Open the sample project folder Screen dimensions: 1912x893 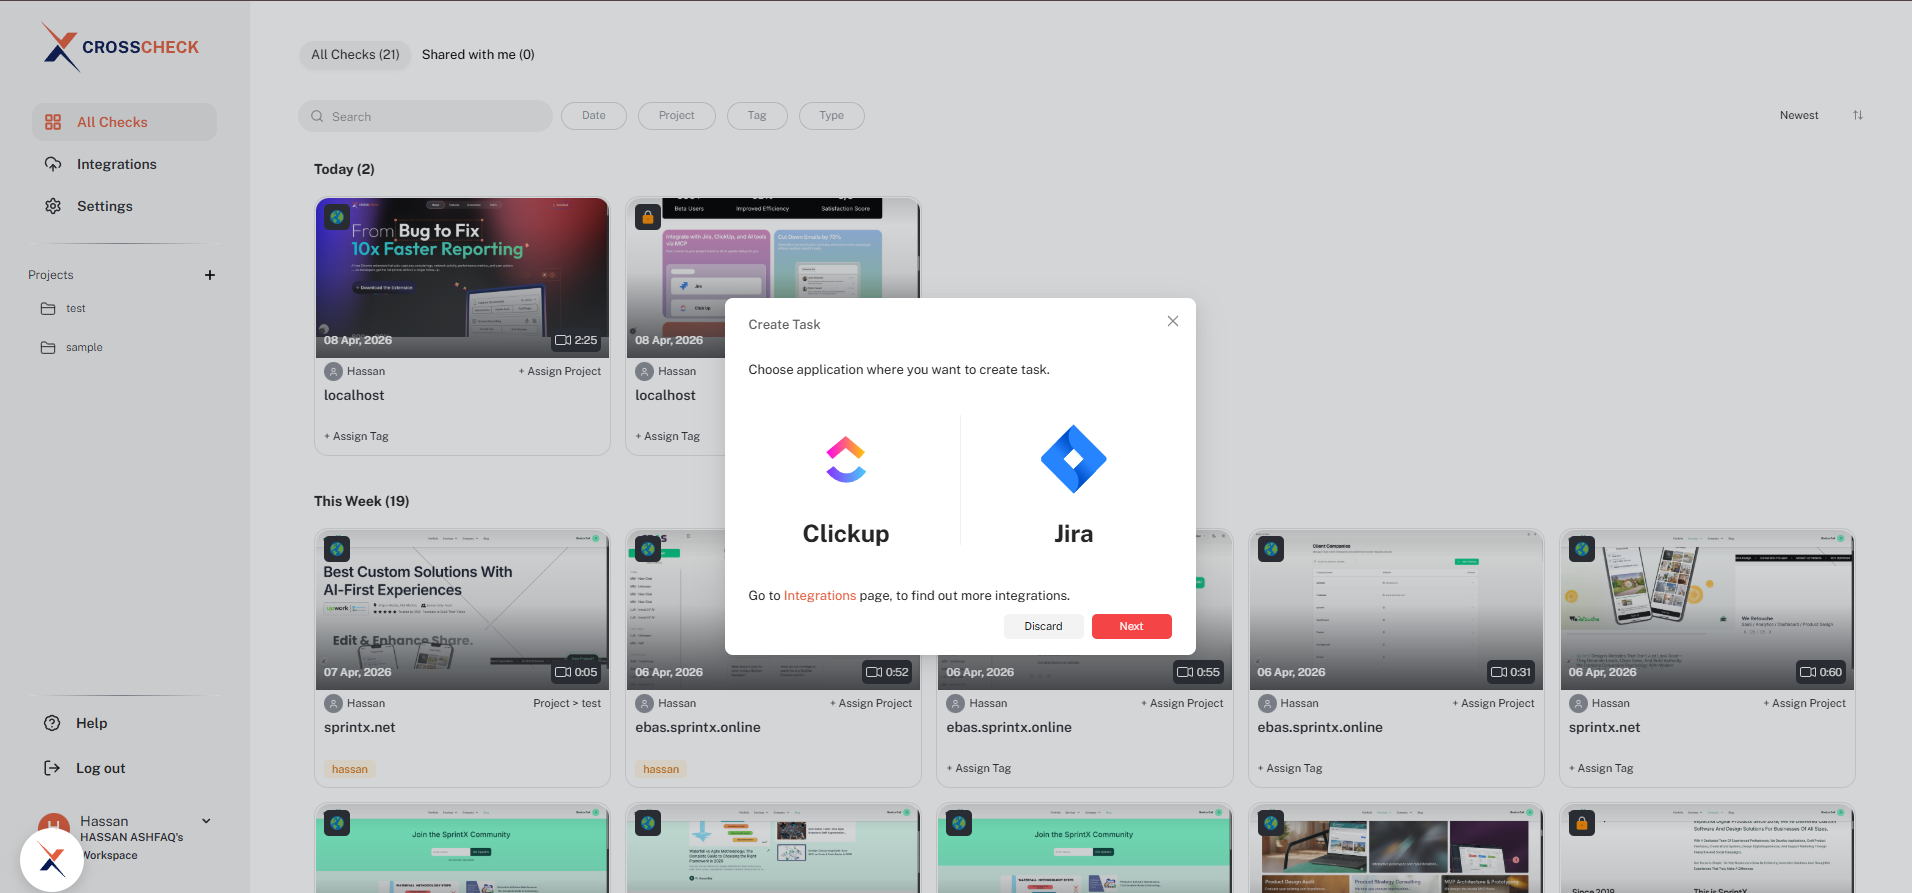click(x=71, y=348)
